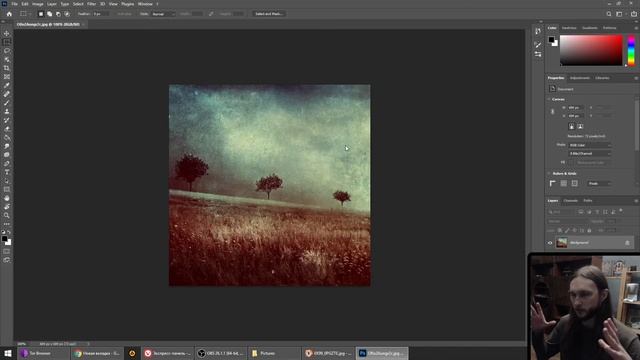Open the Image menu

38,4
